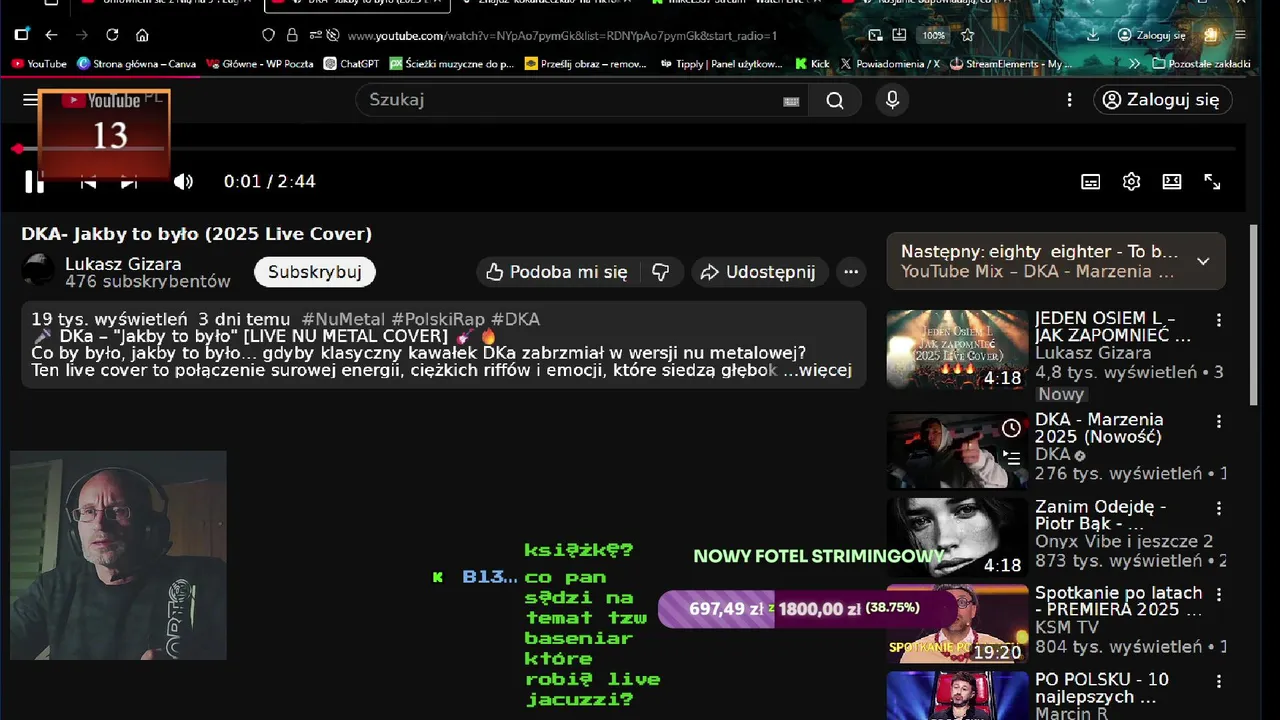Skip to the next video
This screenshot has height=720, width=1280.
[129, 181]
